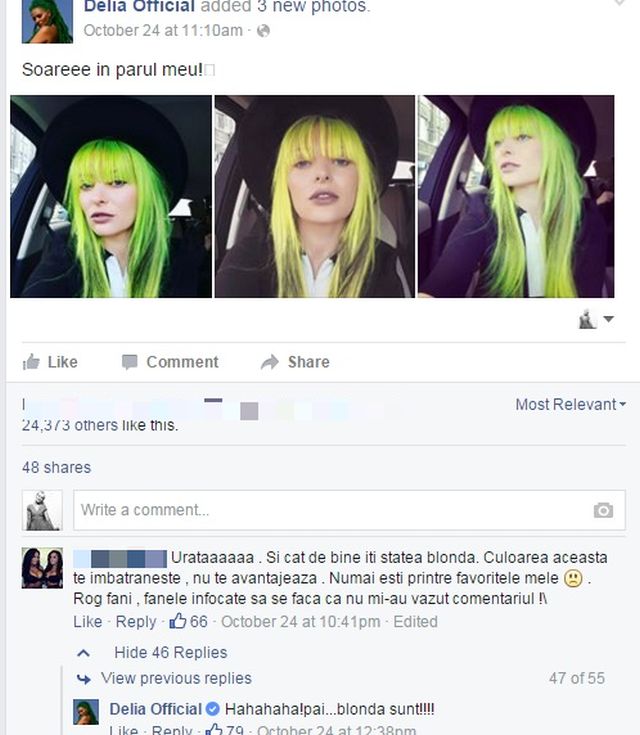Click the camera icon in the comment box
Screen dimensions: 640x735
pos(603,510)
